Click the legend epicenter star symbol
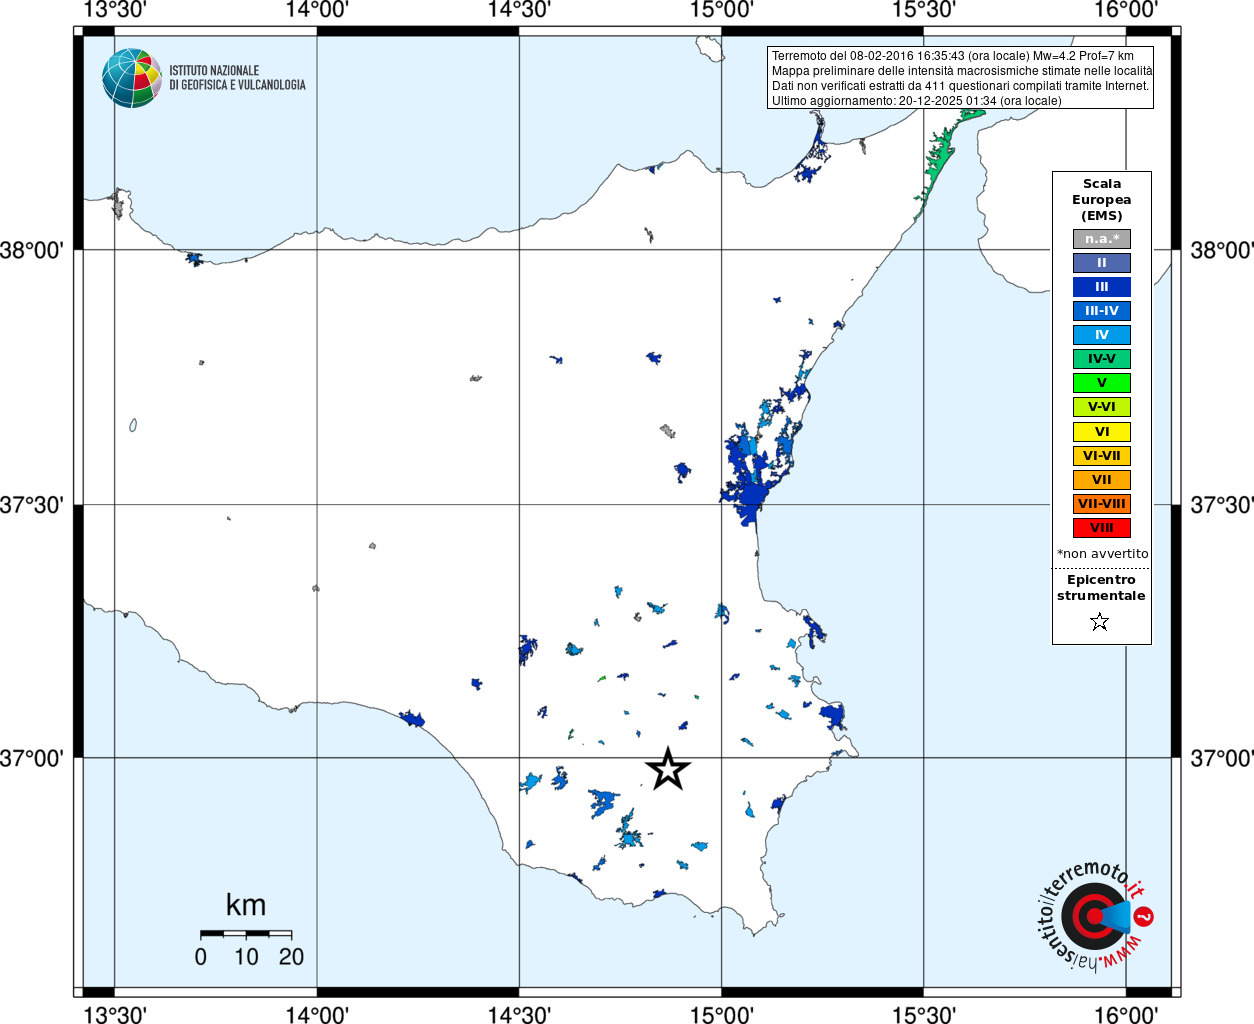The height and width of the screenshot is (1024, 1254). pos(1100,622)
